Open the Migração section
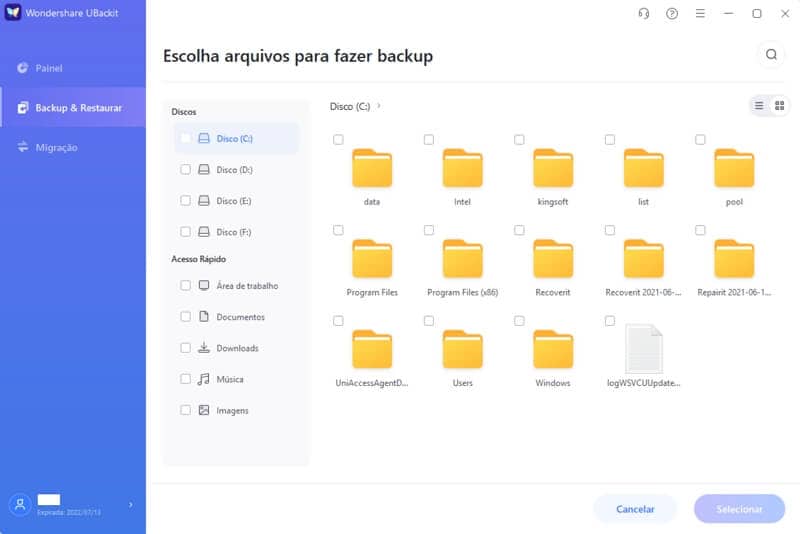Viewport: 800px width, 534px height. (x=73, y=147)
